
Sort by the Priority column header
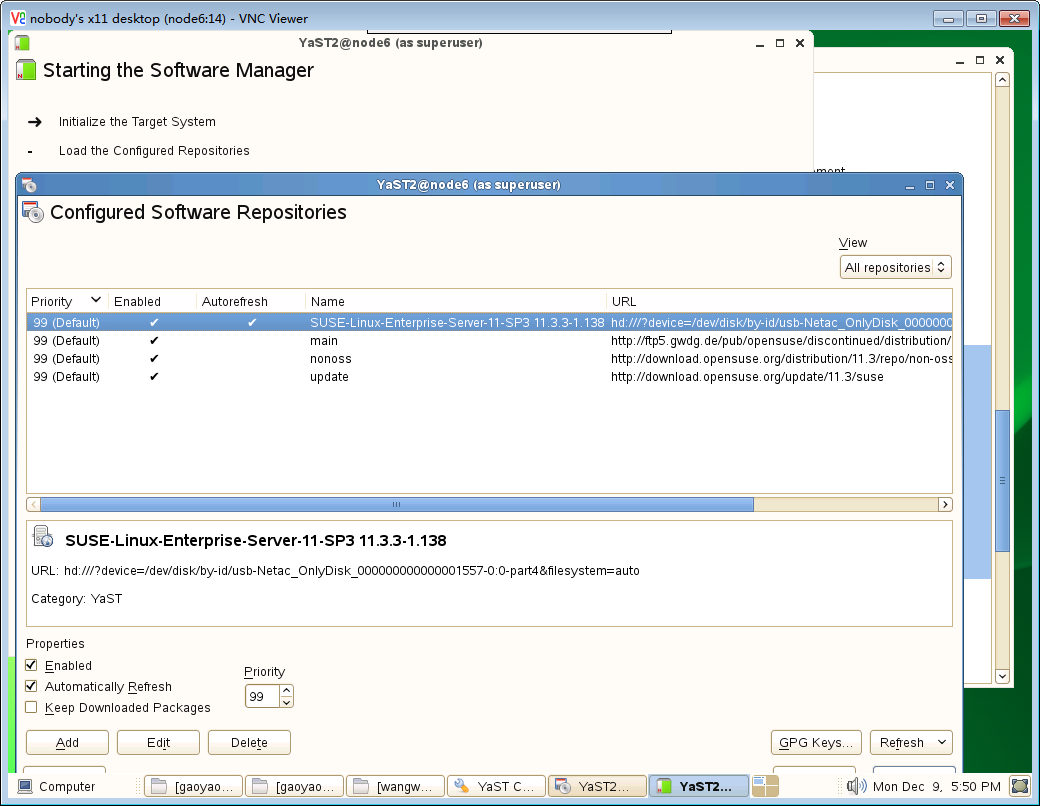[x=66, y=301]
